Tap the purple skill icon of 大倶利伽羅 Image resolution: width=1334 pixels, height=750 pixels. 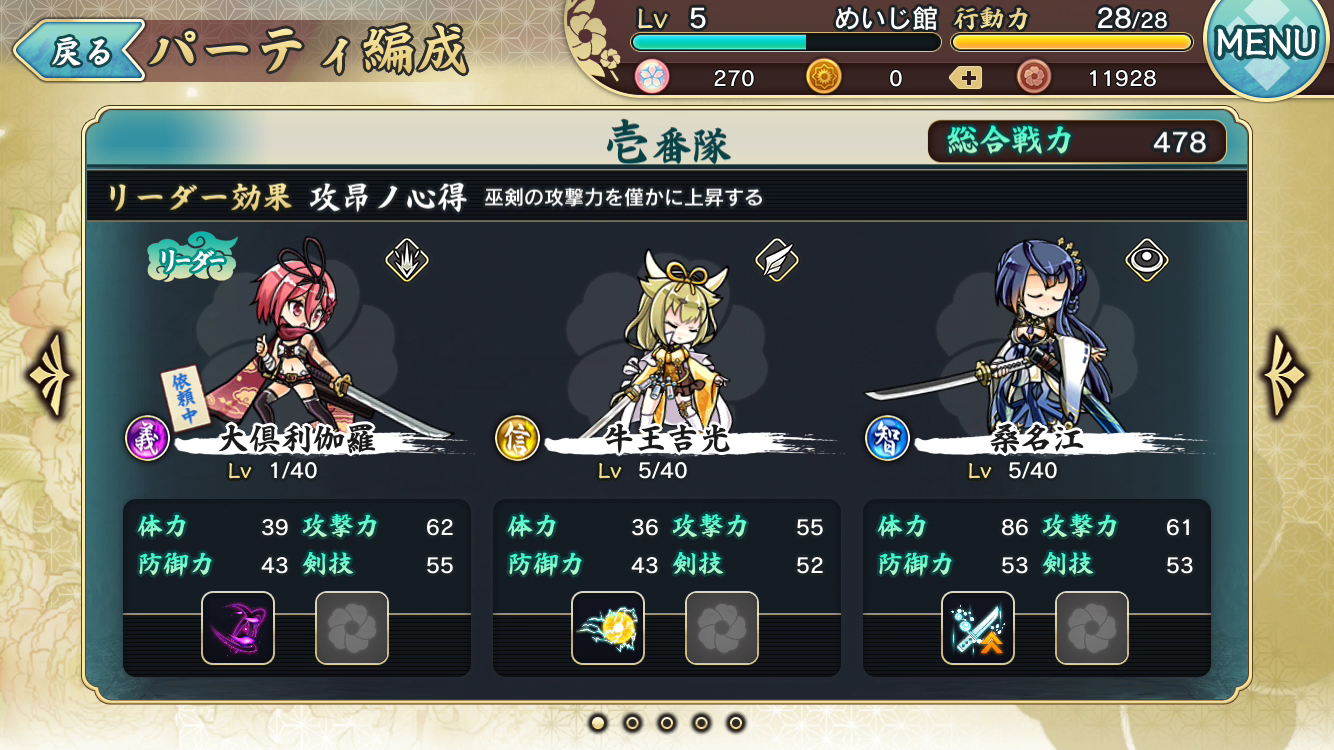pos(238,628)
